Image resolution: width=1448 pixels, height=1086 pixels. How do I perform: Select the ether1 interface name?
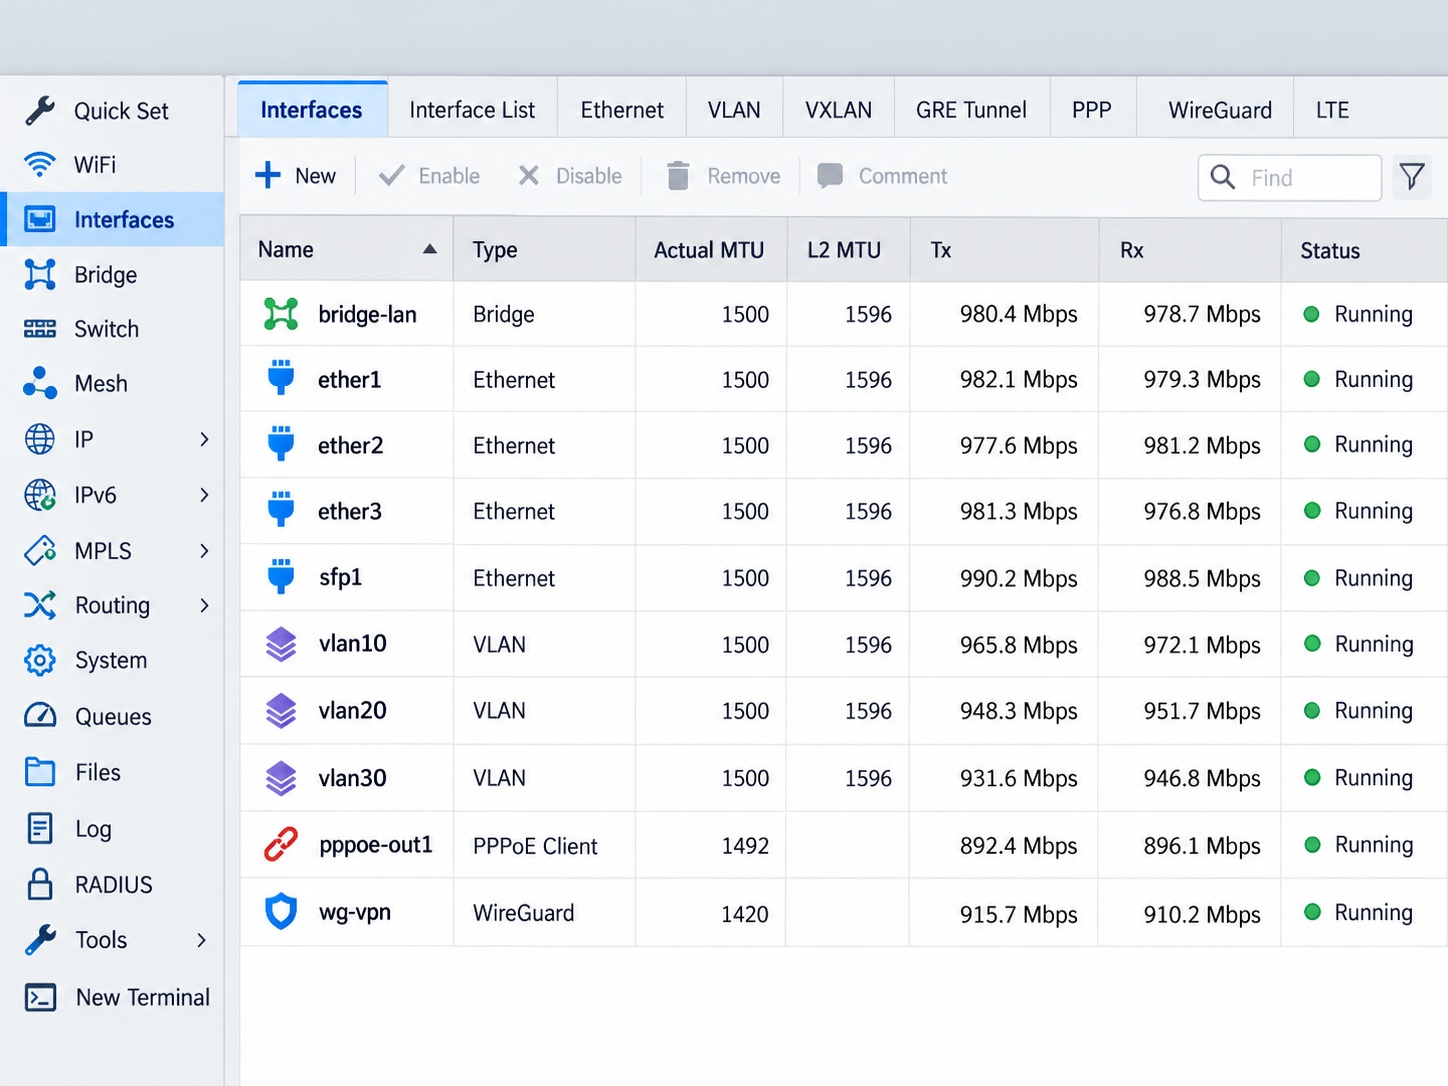click(x=349, y=380)
